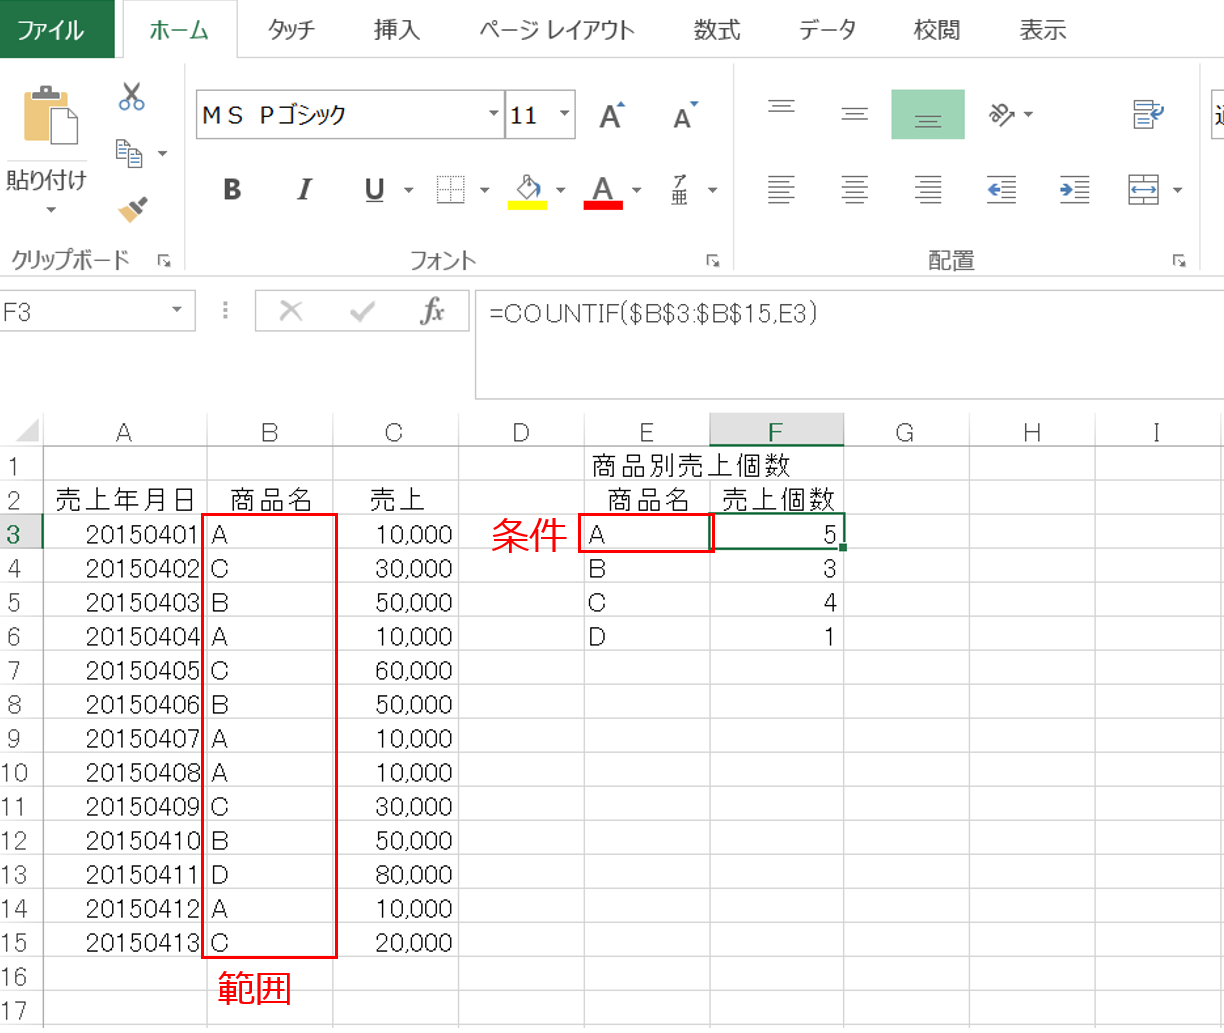This screenshot has height=1033, width=1224.
Task: Open the font name dropdown
Action: [x=493, y=115]
